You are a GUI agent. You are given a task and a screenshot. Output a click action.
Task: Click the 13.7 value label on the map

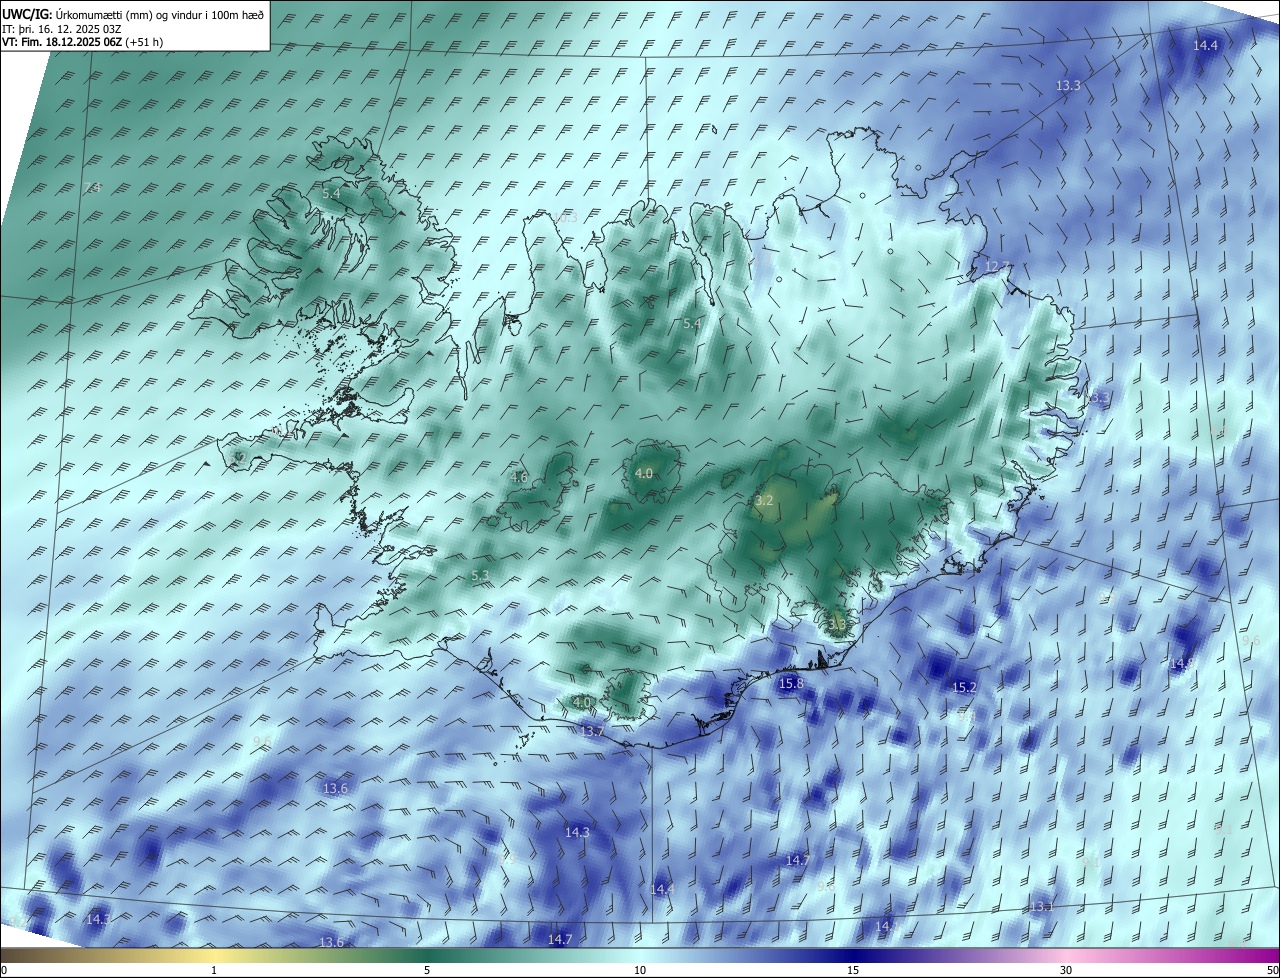click(592, 732)
